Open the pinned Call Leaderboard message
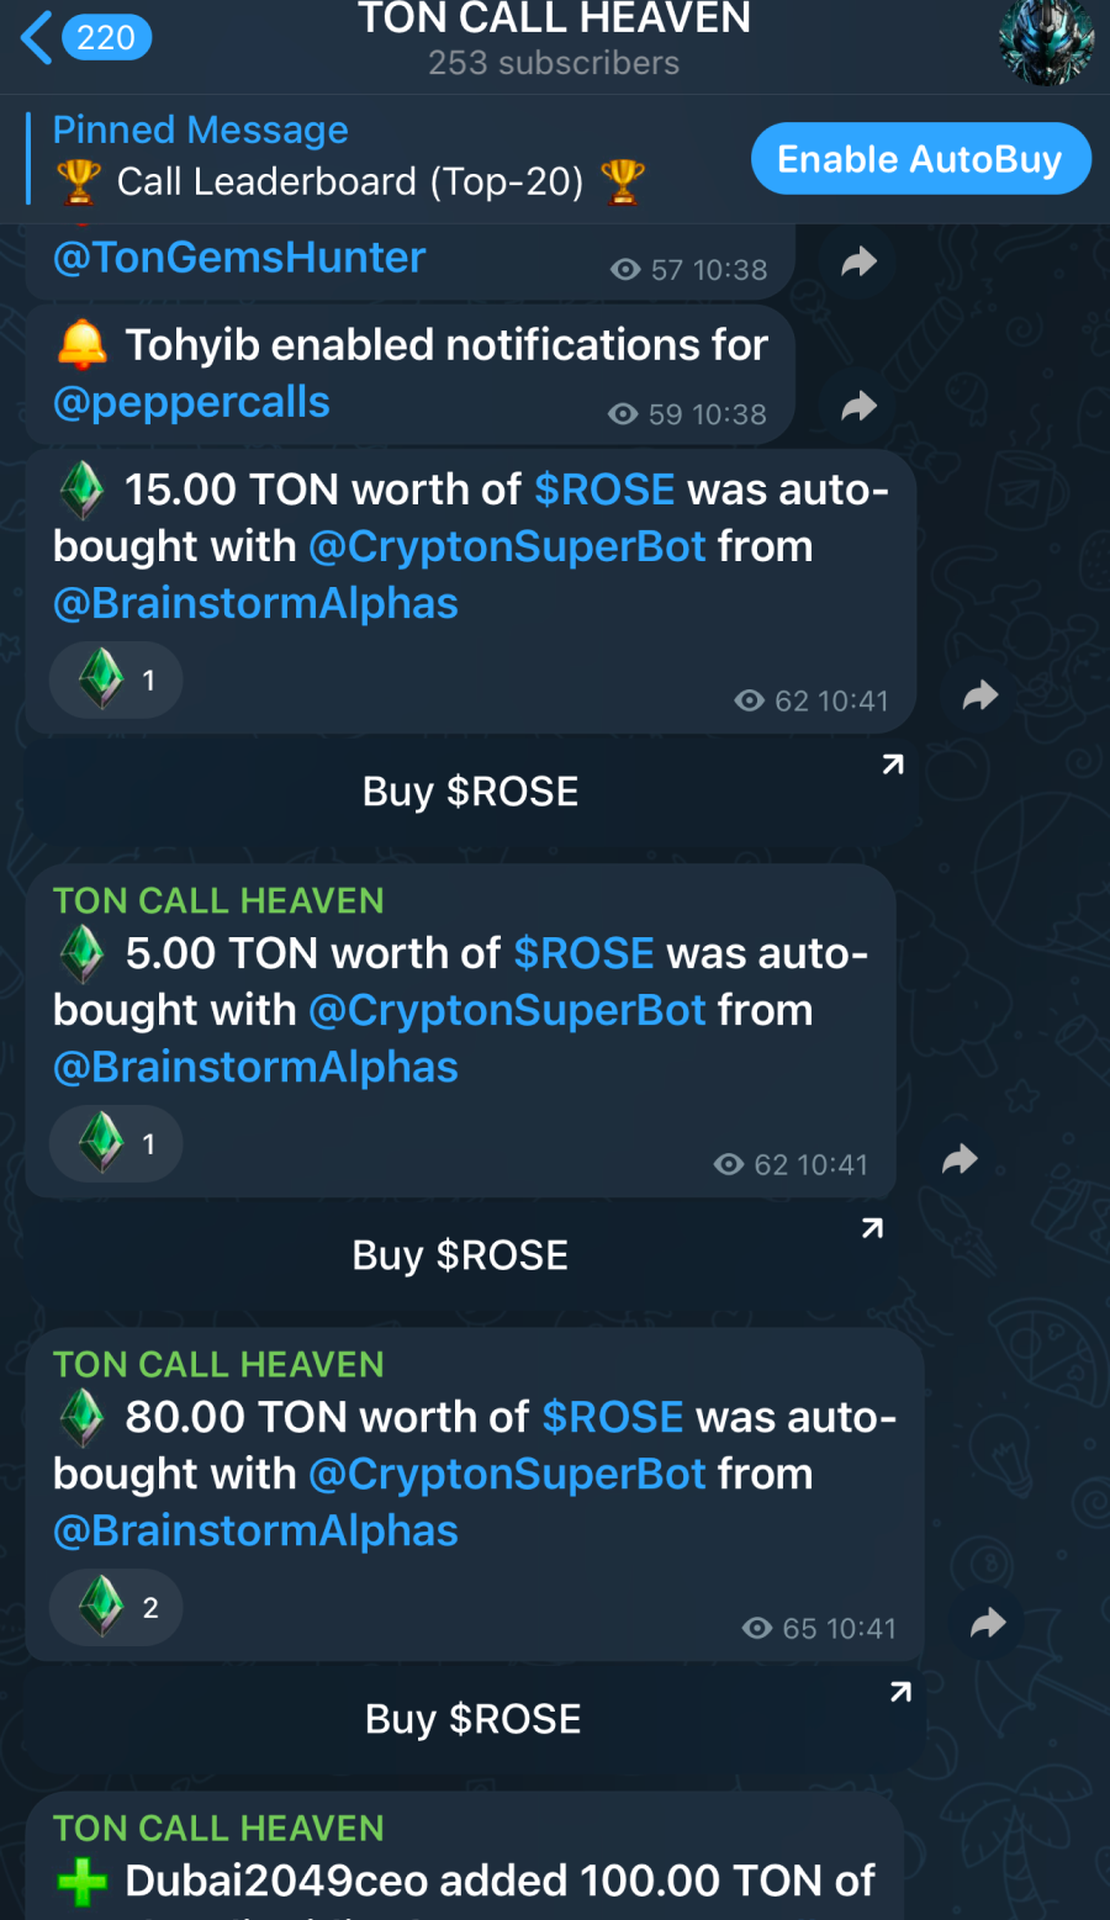The height and width of the screenshot is (1920, 1110). tap(350, 157)
